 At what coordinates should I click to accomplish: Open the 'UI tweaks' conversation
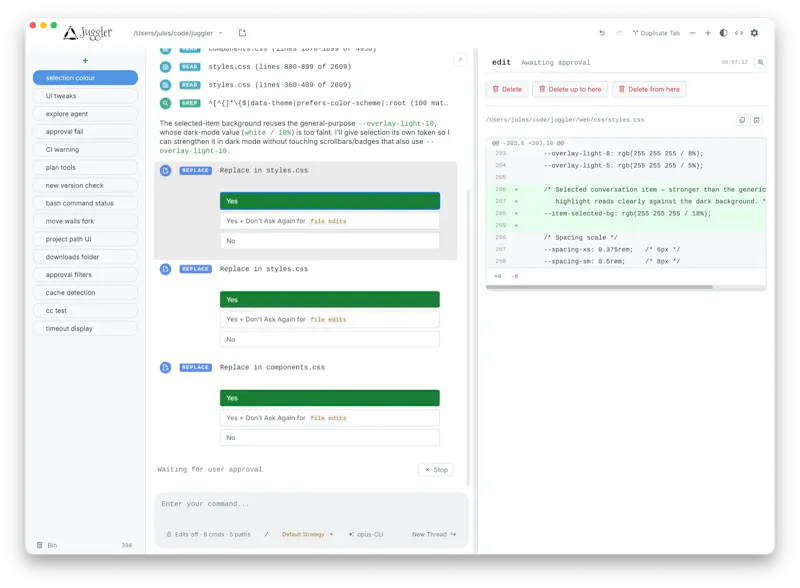[x=85, y=96]
